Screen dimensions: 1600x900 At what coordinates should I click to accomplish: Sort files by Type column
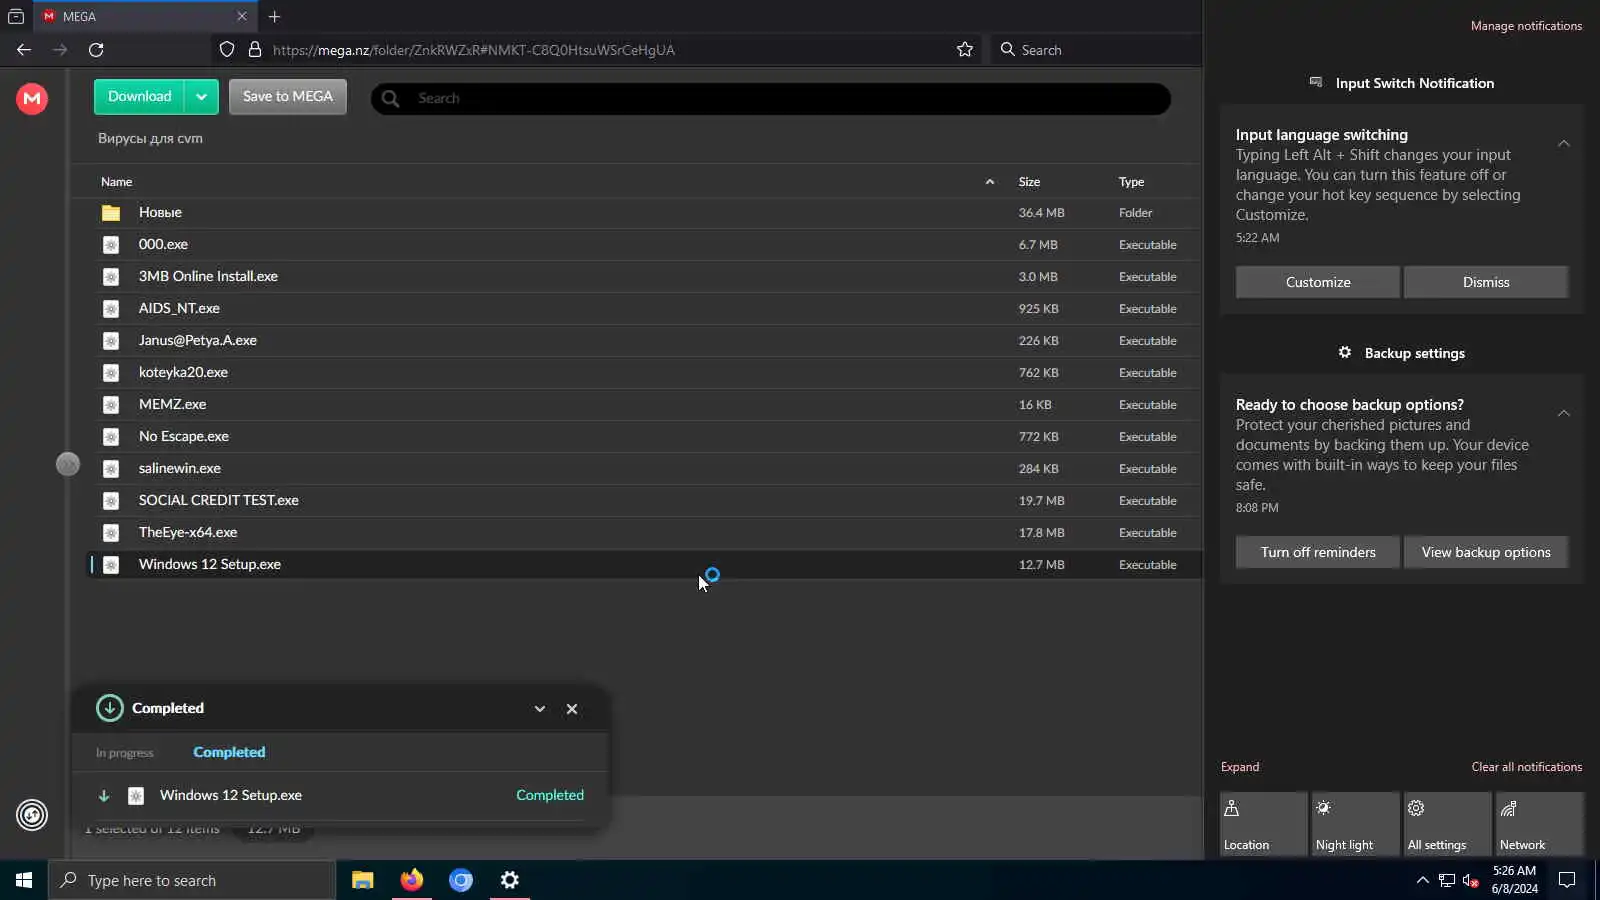click(1131, 182)
